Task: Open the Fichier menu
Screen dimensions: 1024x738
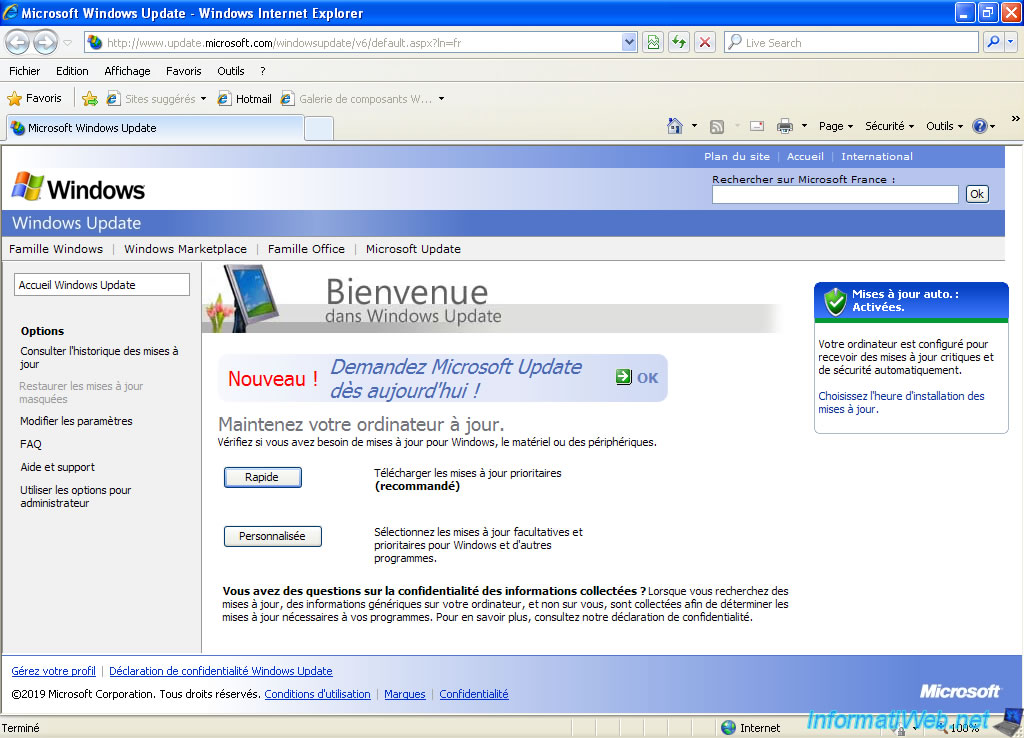Action: click(x=25, y=71)
